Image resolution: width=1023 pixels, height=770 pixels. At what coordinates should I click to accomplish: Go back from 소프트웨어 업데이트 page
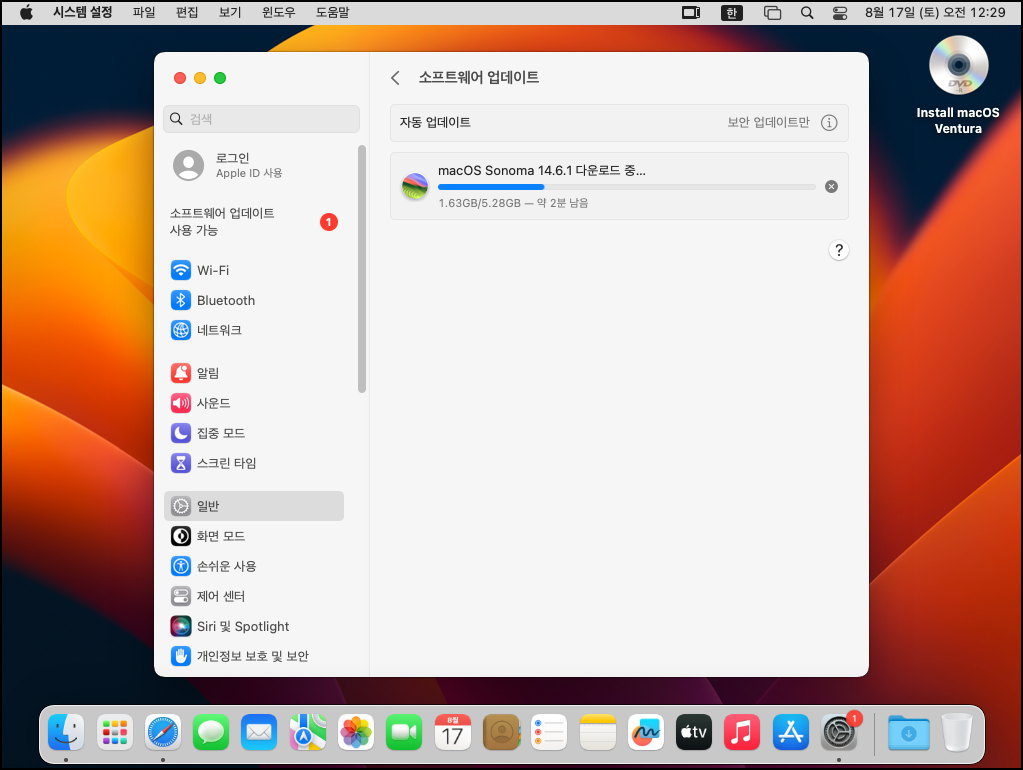click(x=395, y=78)
